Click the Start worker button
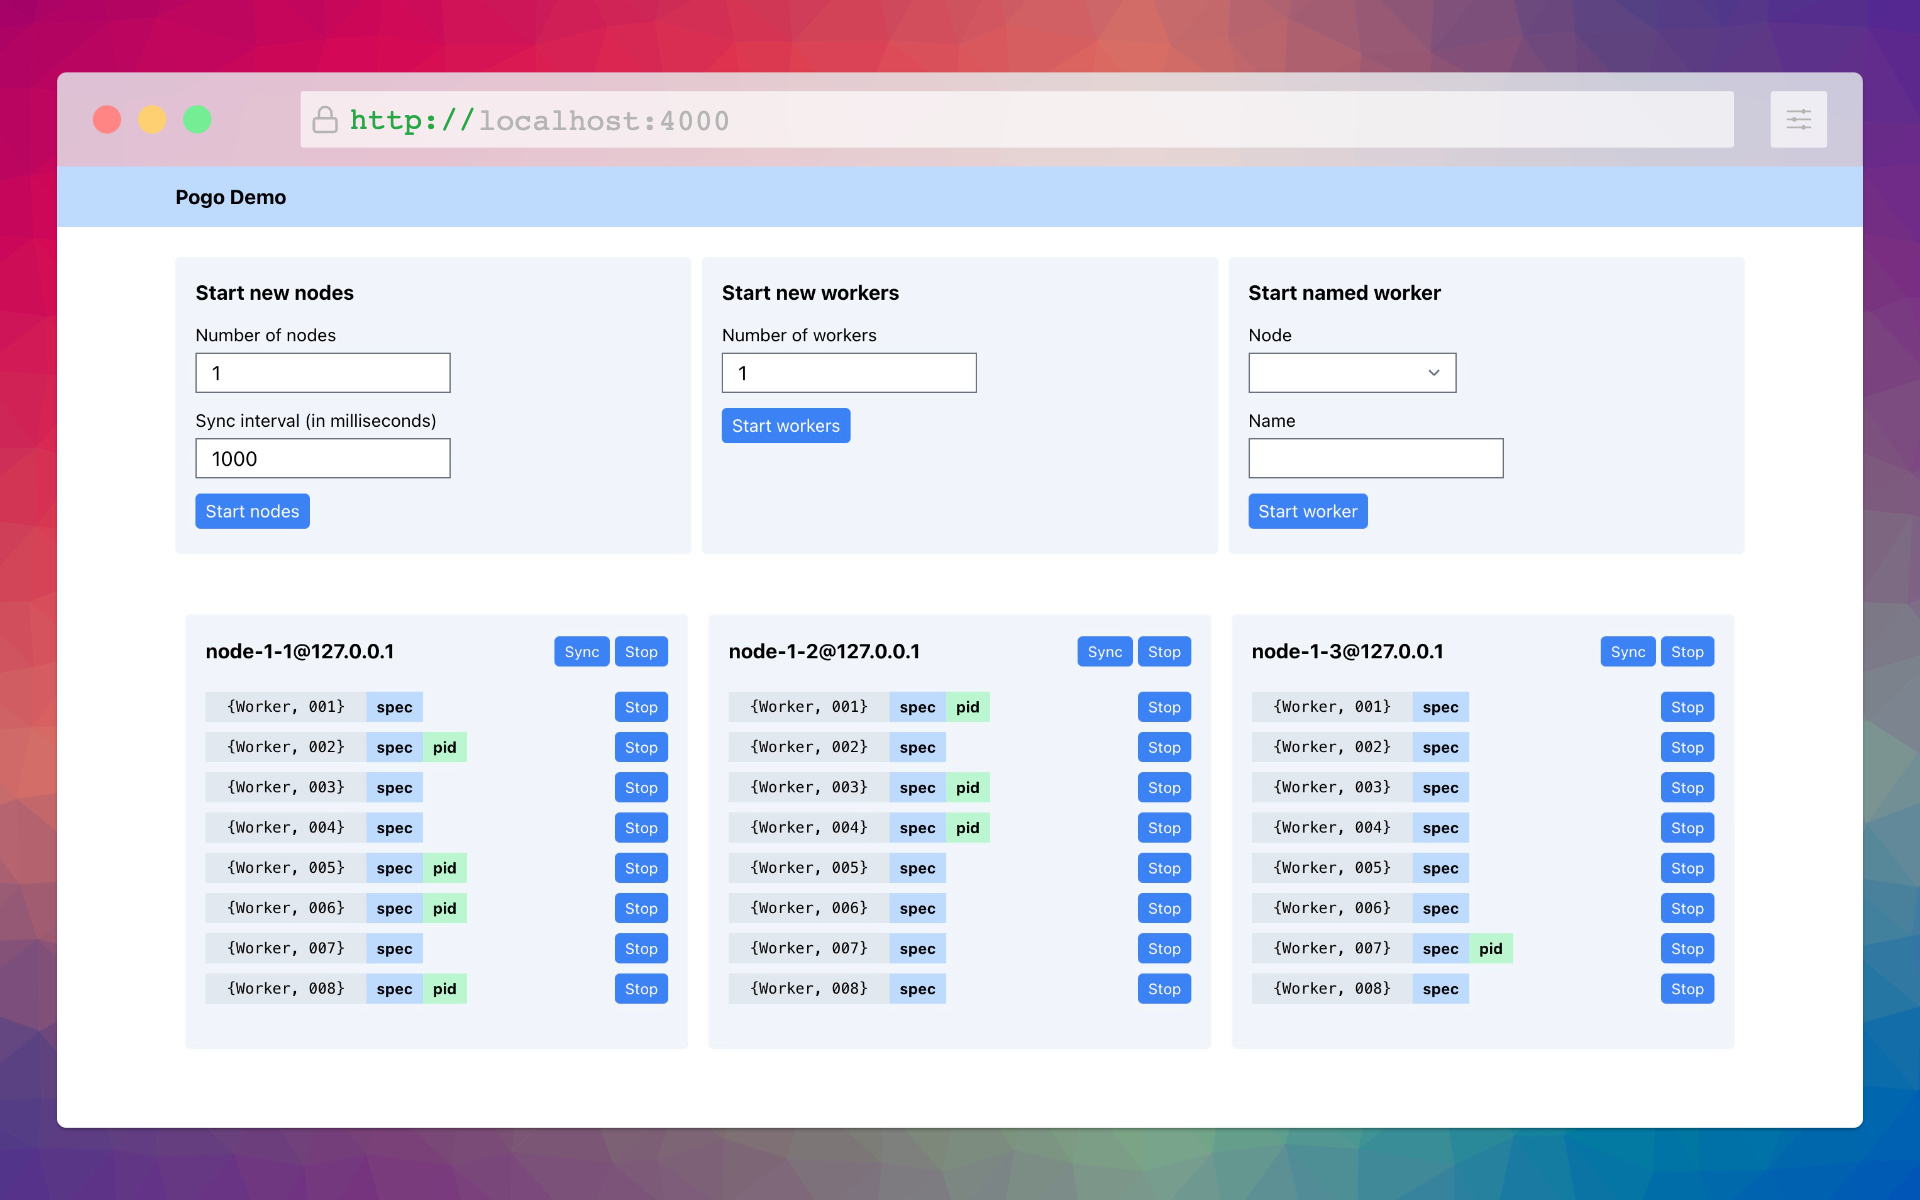 click(x=1307, y=511)
